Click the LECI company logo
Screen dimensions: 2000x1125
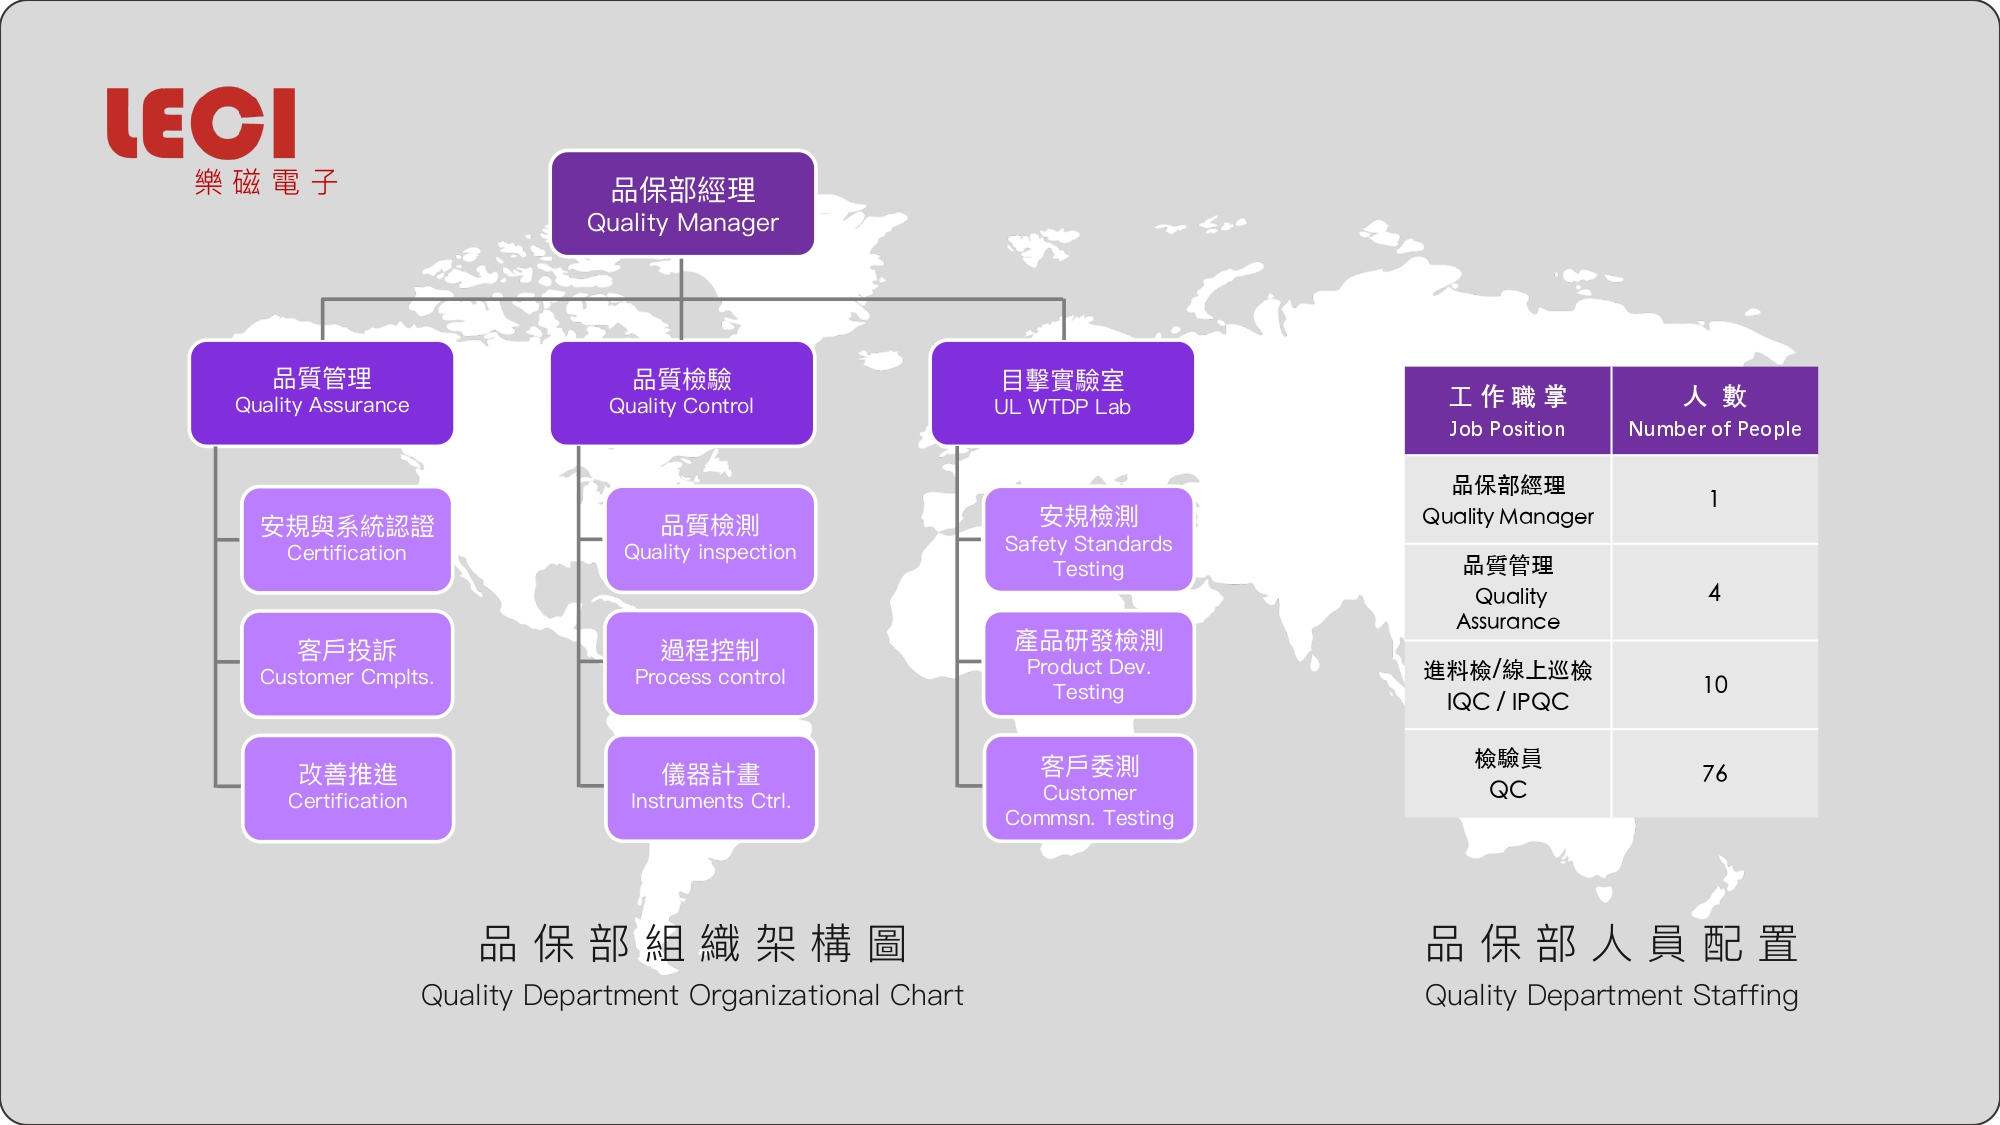[x=203, y=124]
